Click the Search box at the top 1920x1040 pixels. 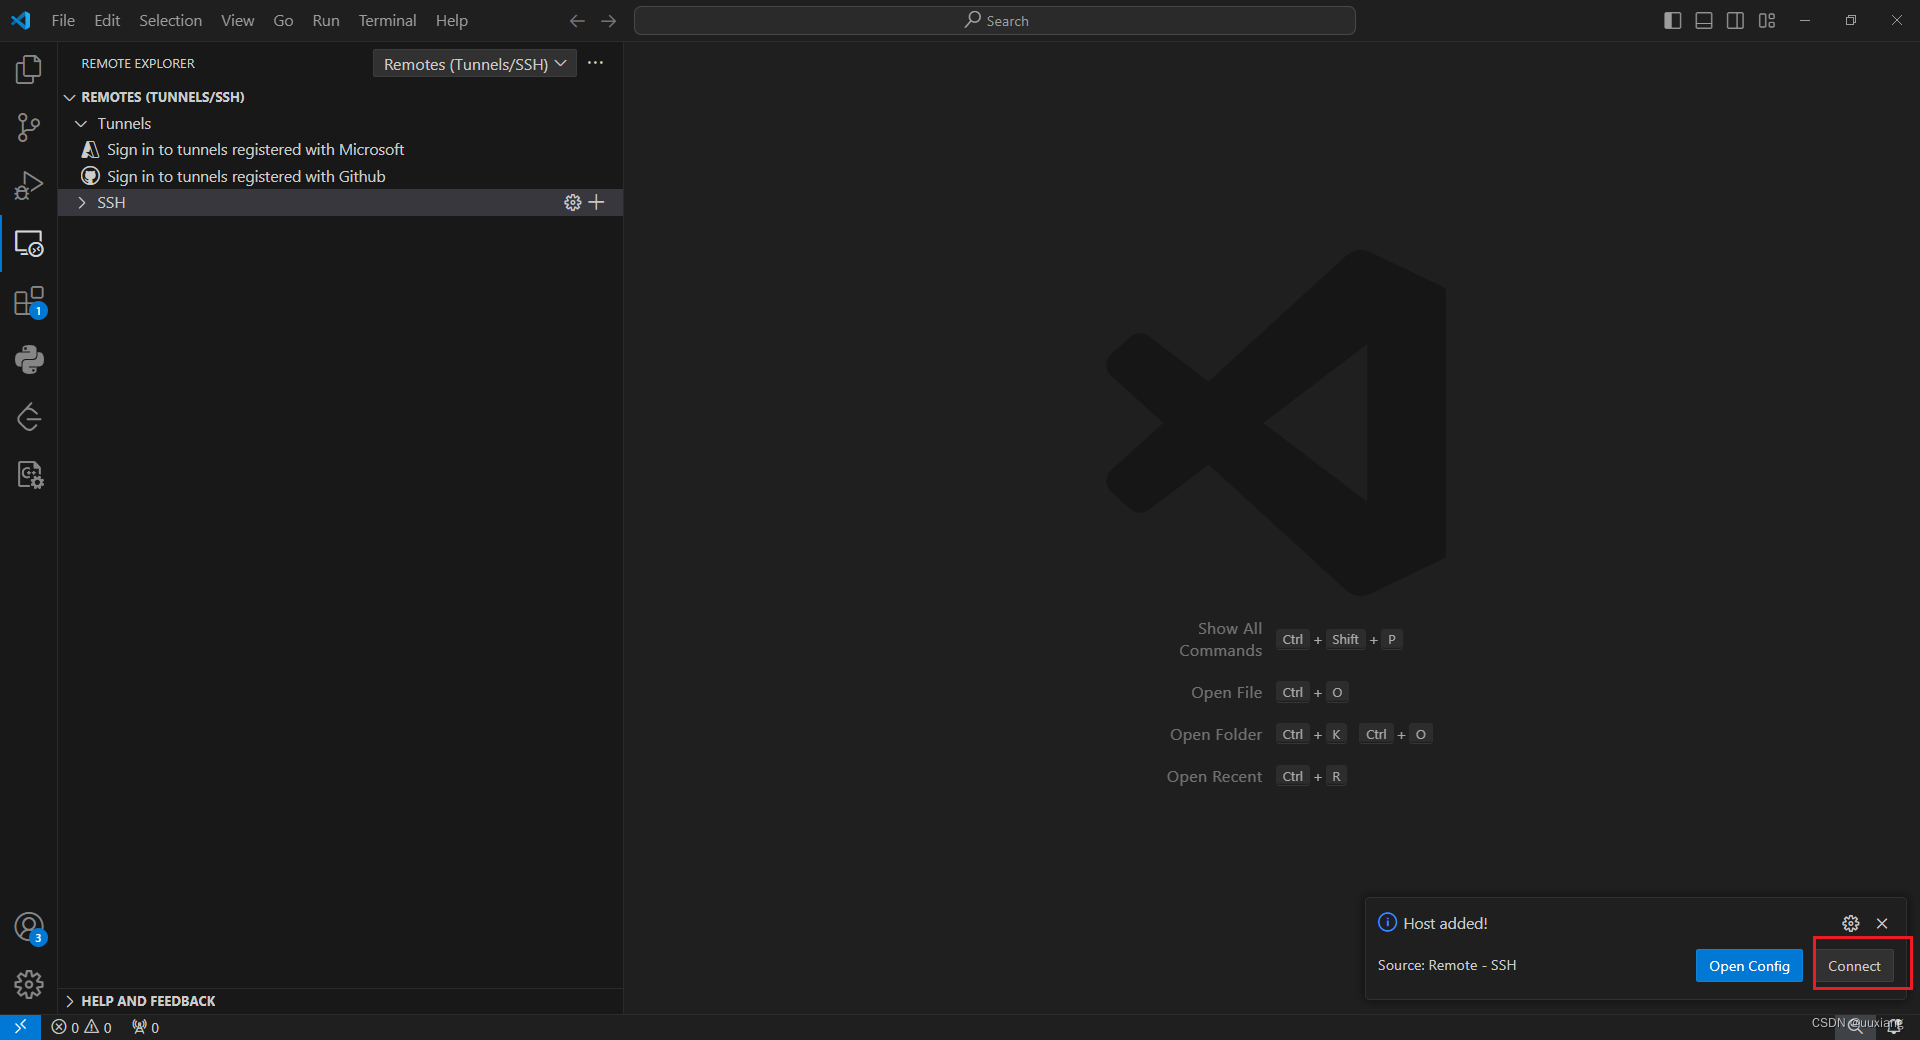point(995,20)
